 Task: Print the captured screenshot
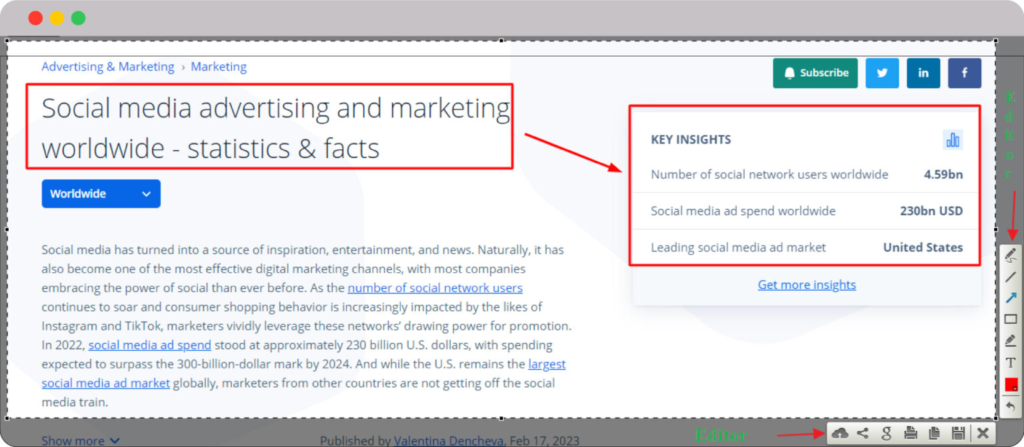[x=910, y=433]
